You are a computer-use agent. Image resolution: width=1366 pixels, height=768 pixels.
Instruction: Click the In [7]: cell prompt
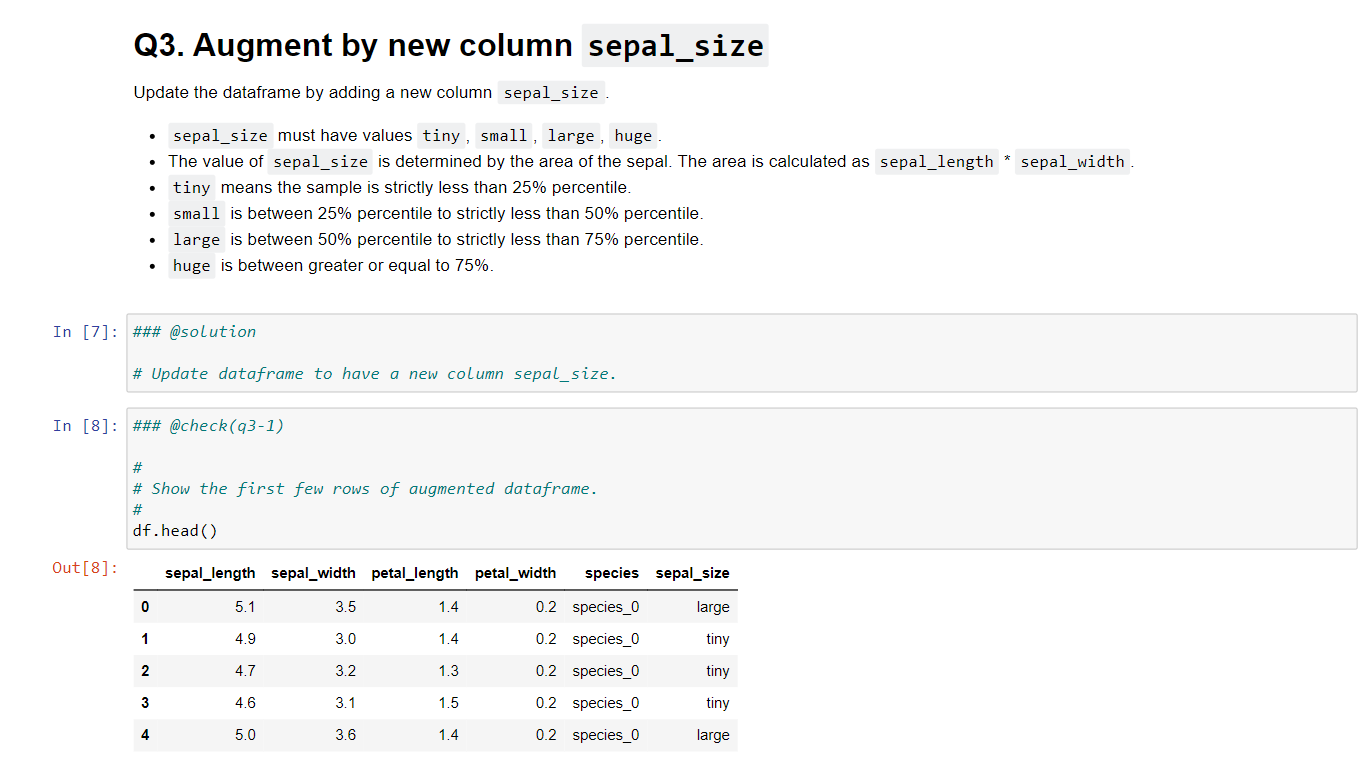85,332
